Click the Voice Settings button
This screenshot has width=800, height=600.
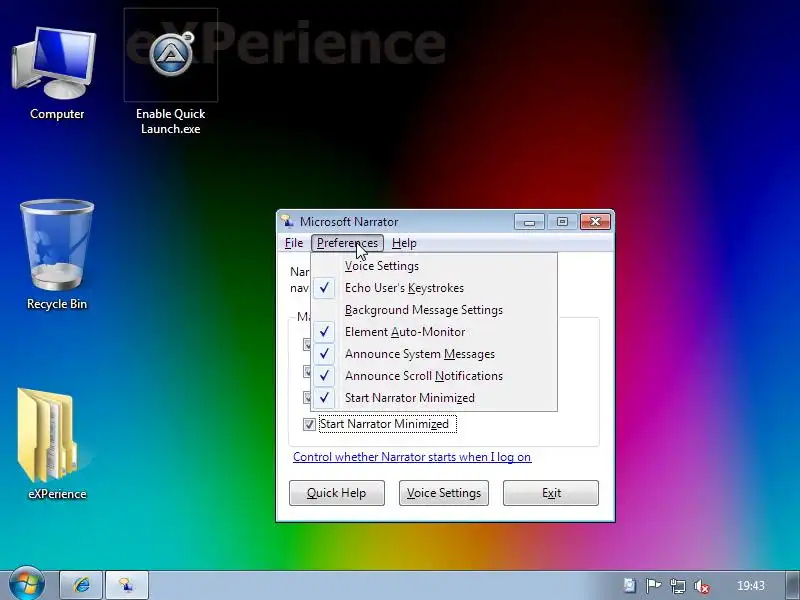pyautogui.click(x=444, y=493)
